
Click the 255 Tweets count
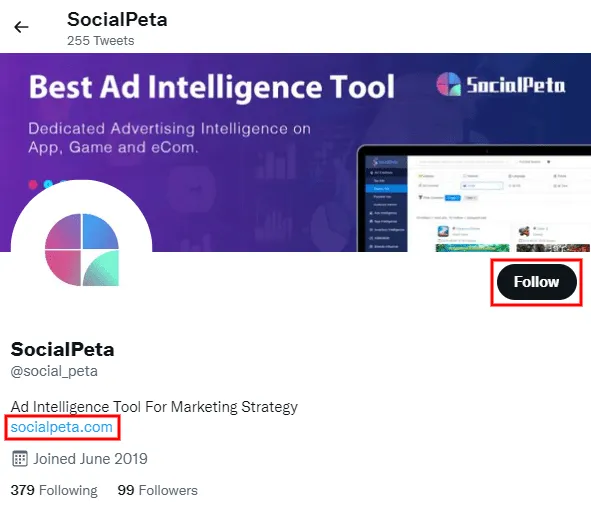click(x=101, y=41)
